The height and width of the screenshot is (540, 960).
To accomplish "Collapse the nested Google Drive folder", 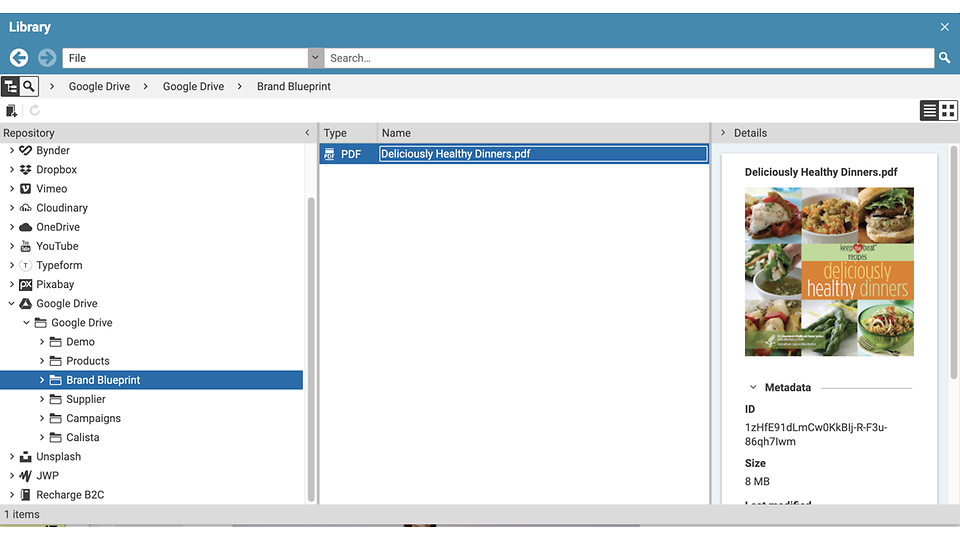I will pyautogui.click(x=26, y=323).
